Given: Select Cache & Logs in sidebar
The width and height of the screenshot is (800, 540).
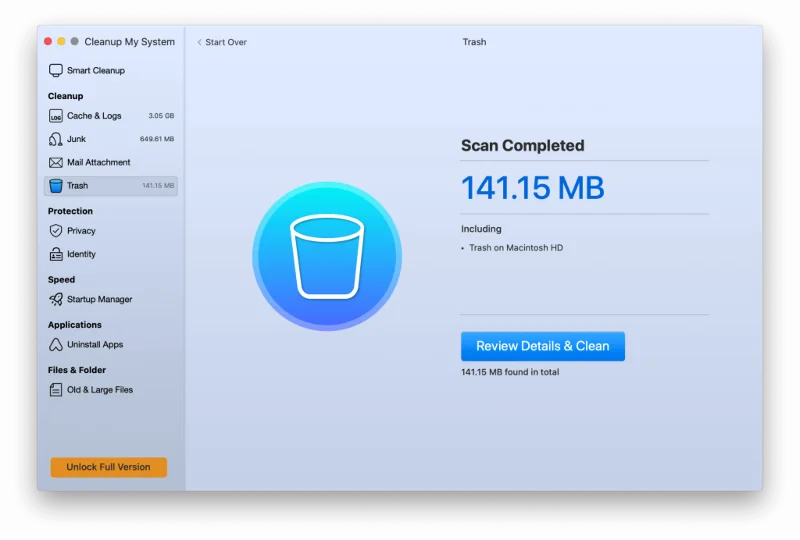Looking at the screenshot, I should [x=111, y=116].
